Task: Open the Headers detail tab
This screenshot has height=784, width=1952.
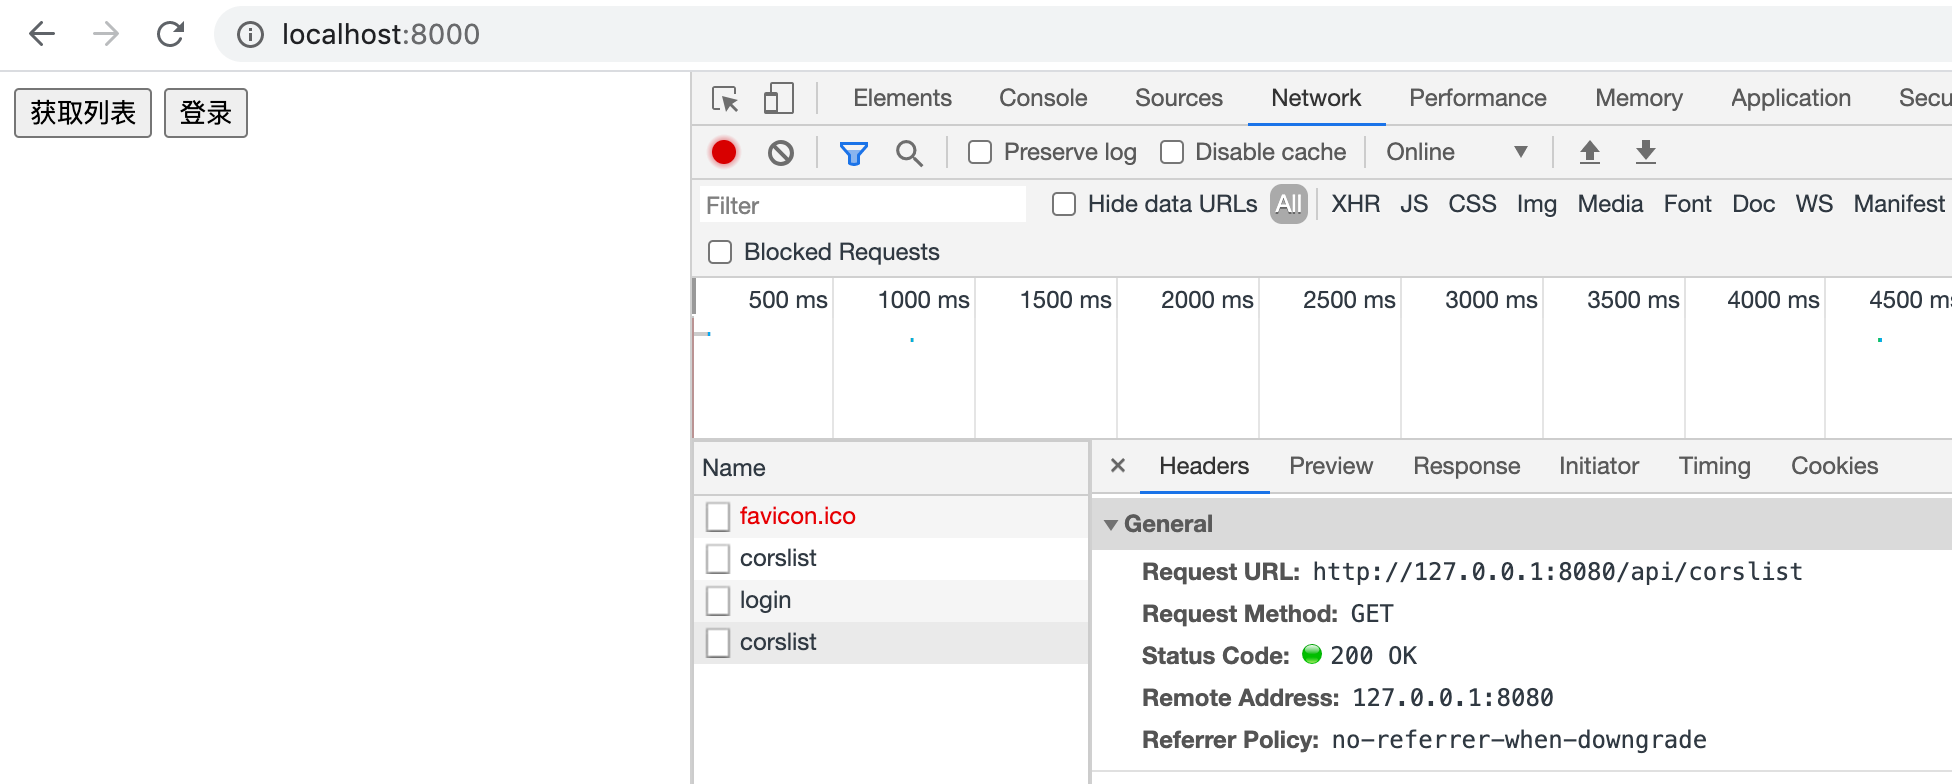Action: click(x=1204, y=466)
